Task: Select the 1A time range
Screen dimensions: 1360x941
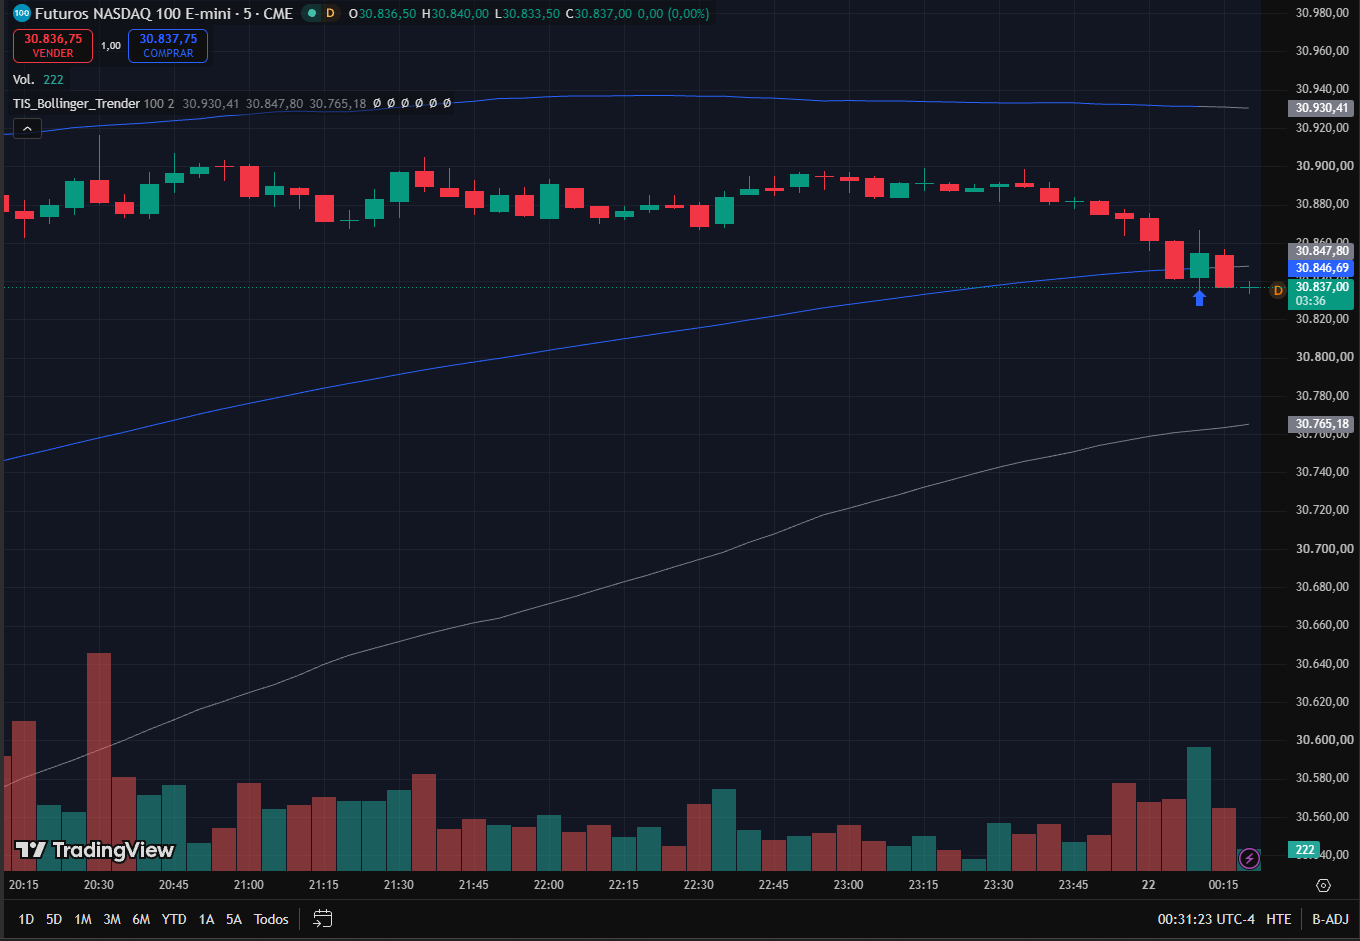Action: click(206, 919)
